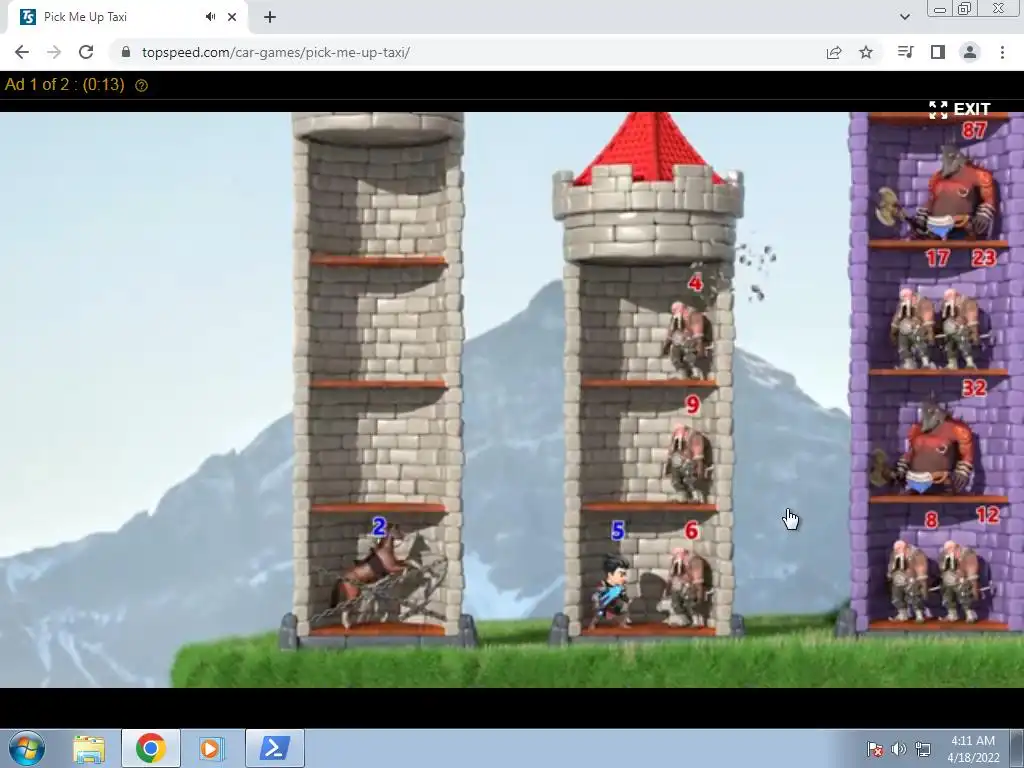This screenshot has width=1024, height=768.
Task: Click the Show desktop strip at the taskbar edge
Action: pos(1017,748)
